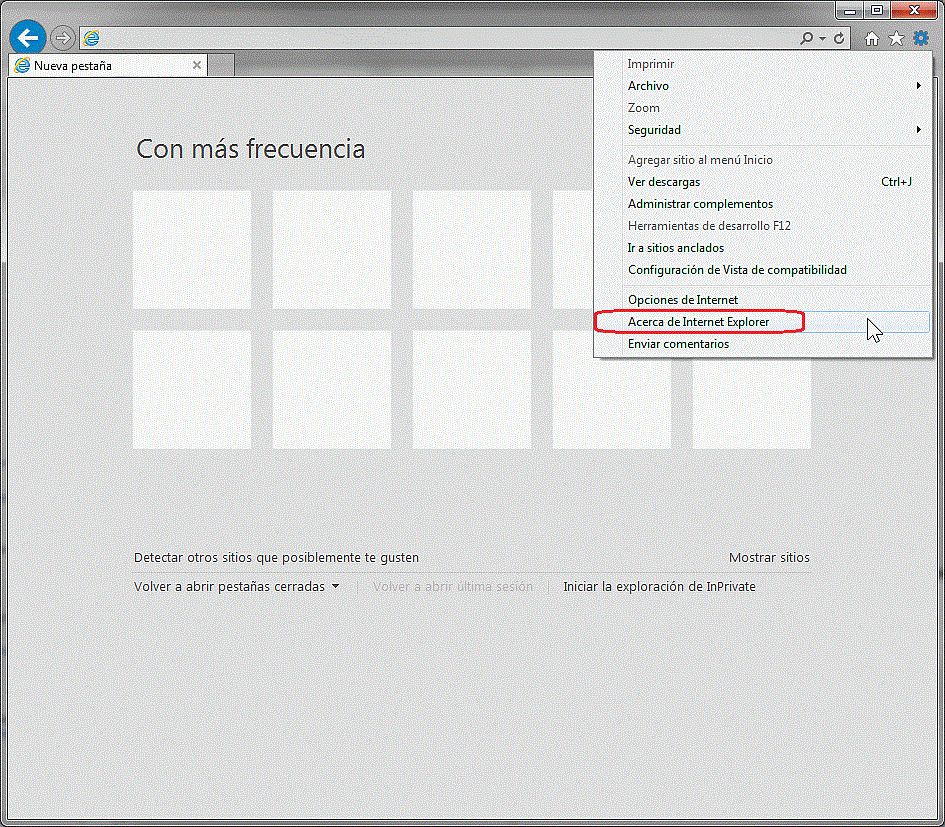Maximize the Internet Explorer window

(x=877, y=10)
